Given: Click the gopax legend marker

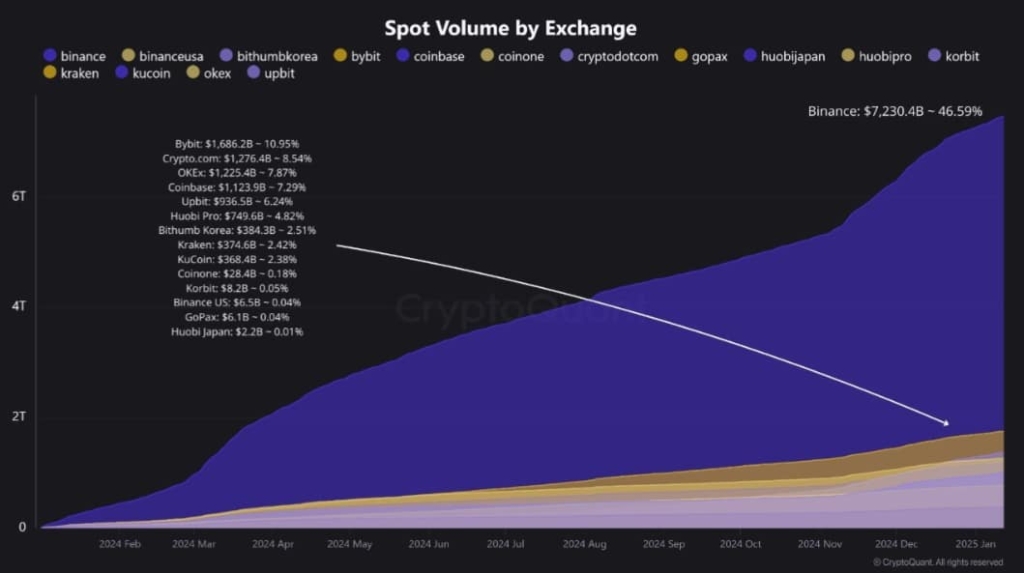Looking at the screenshot, I should point(681,56).
